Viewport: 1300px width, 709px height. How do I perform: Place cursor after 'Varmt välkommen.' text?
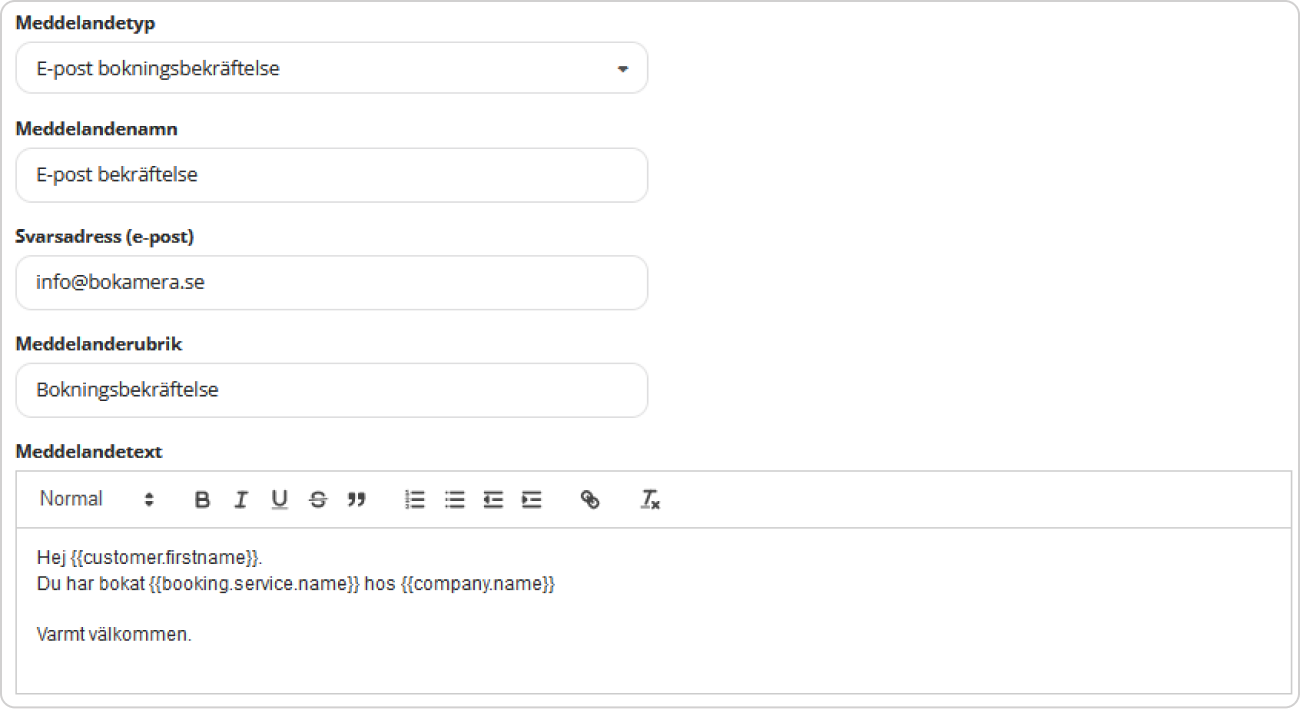193,635
